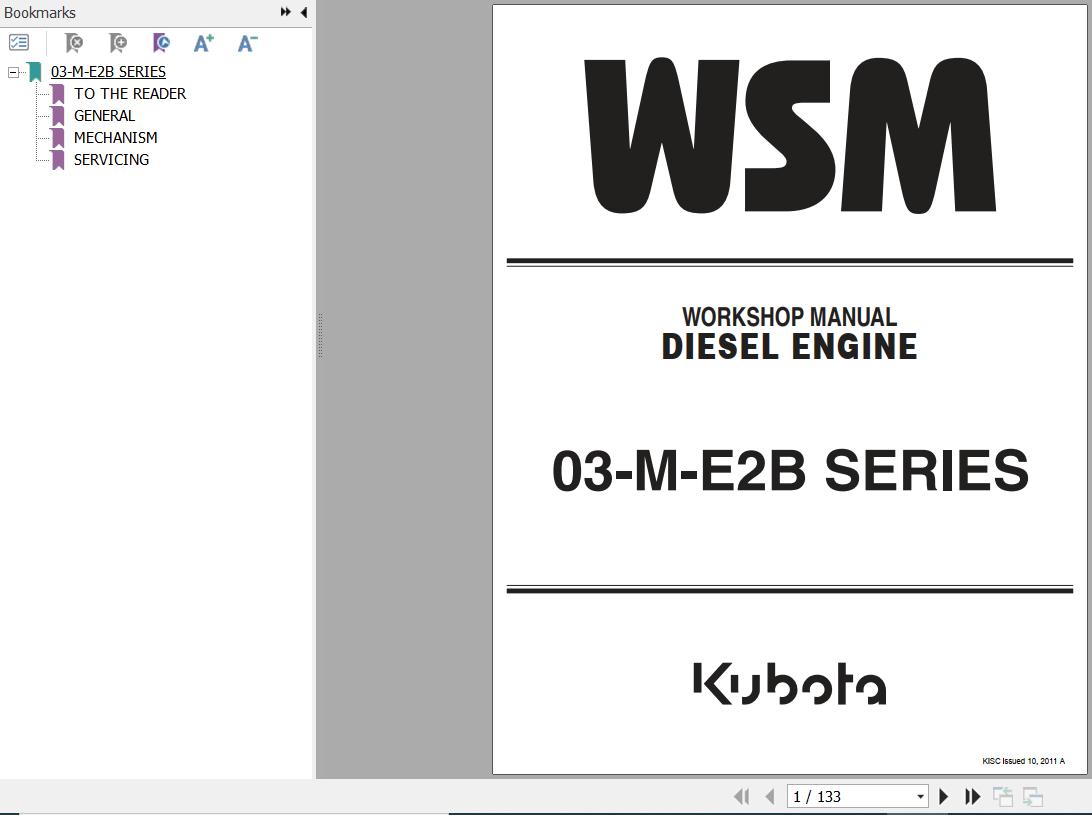Increase bookmark text size with A+ icon
Image resolution: width=1092 pixels, height=815 pixels.
203,43
